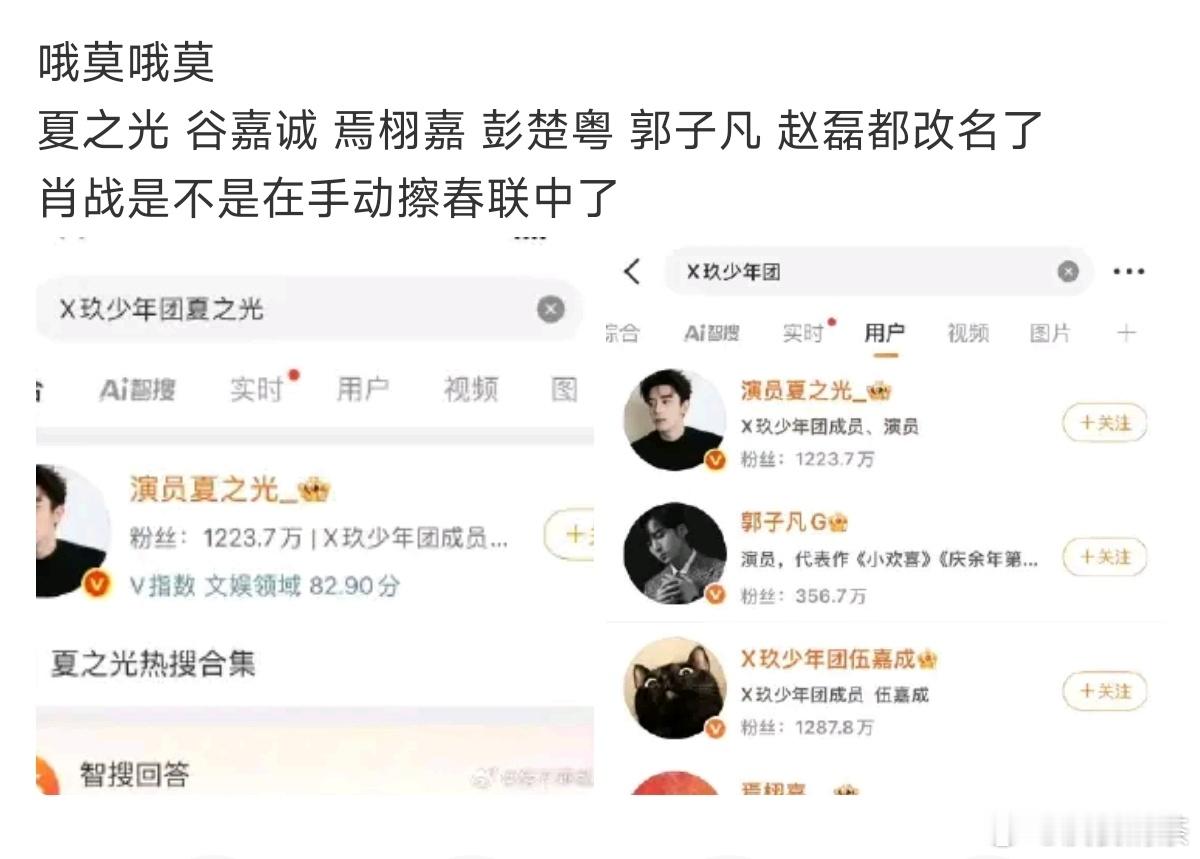Open the Ai智搜 tab on the left
Screen dimensions: 1200x859
[x=138, y=389]
